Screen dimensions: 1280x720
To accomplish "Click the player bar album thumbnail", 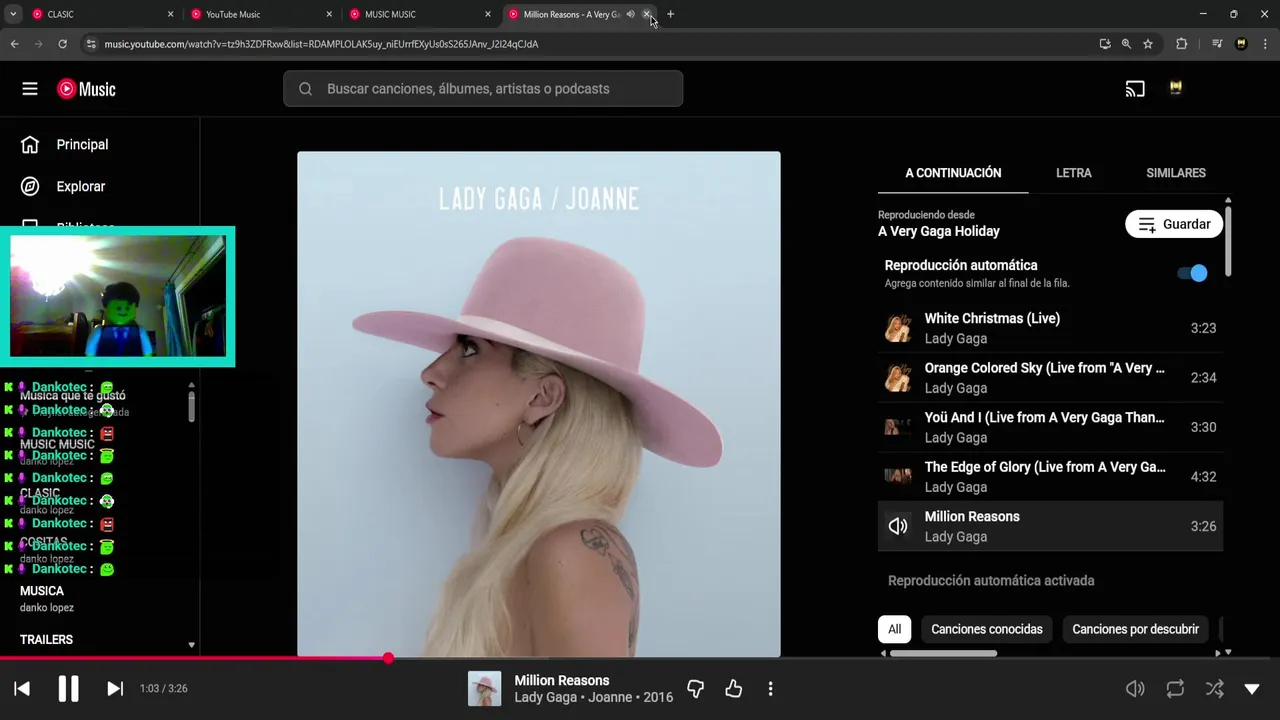I will 485,688.
